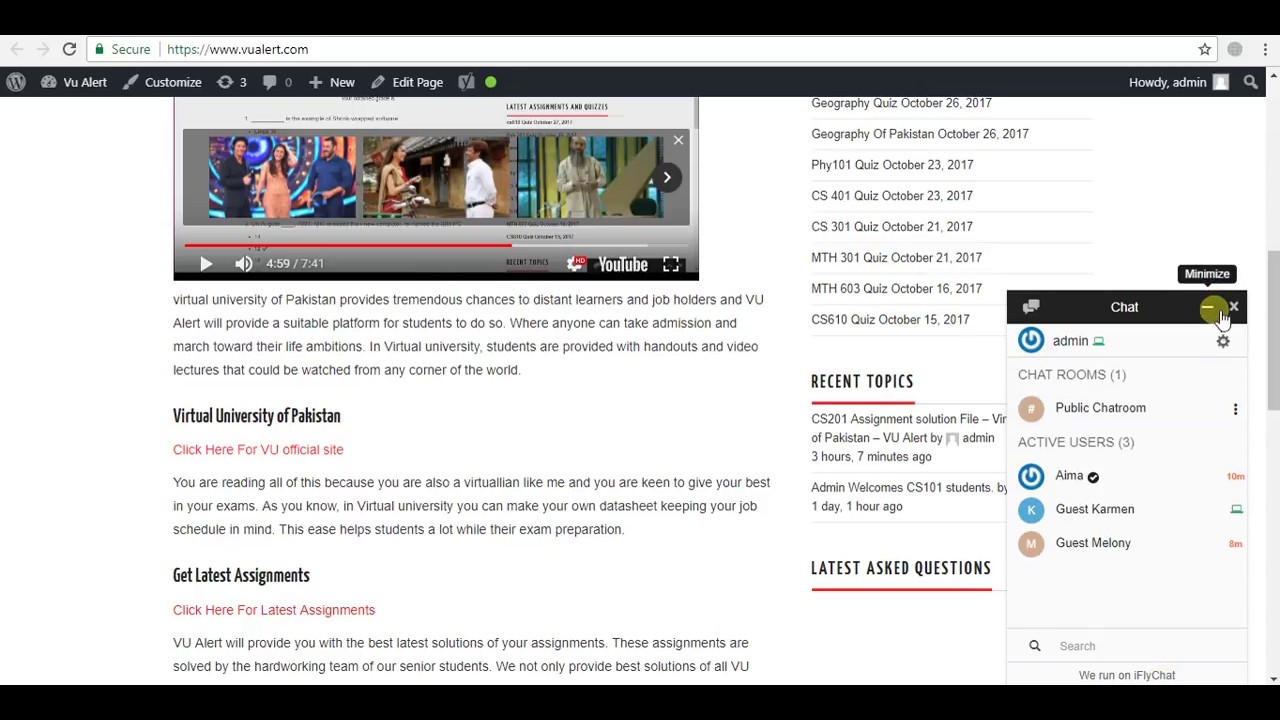Screen dimensions: 1280x720
Task: Open third suggested video thumbnail
Action: point(588,177)
